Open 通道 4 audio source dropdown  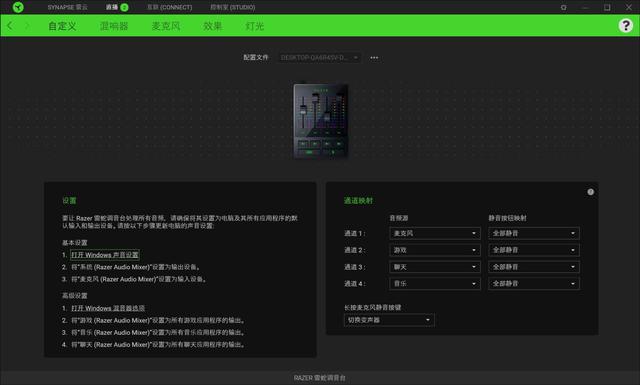(x=435, y=283)
